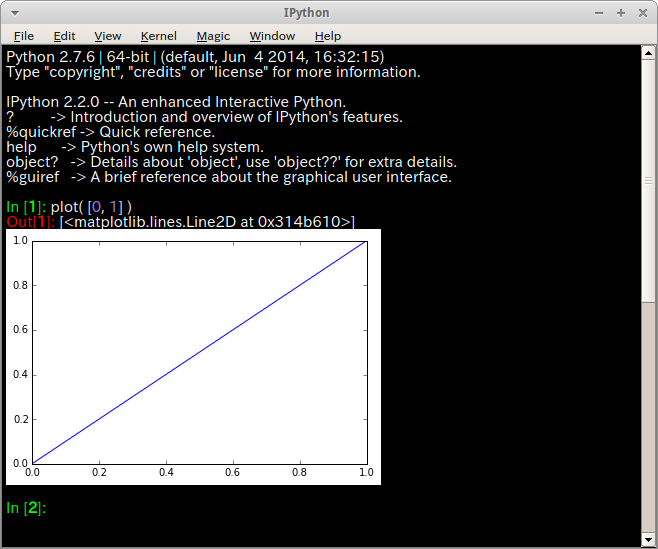658x549 pixels.
Task: Click the '%quickref -> Quick reference.' line
Action: 110,132
